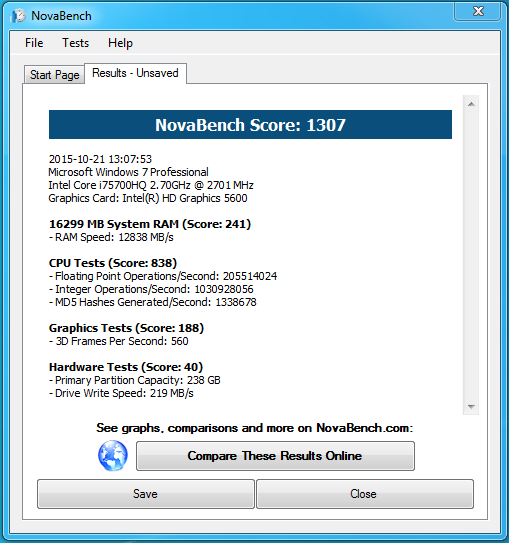Open the File menu
This screenshot has width=509, height=543.
(34, 43)
